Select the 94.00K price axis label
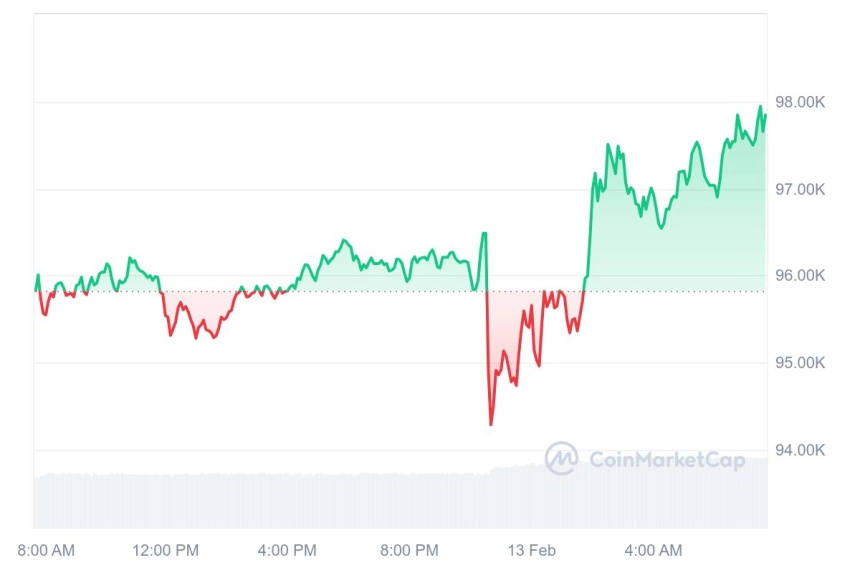 click(800, 450)
